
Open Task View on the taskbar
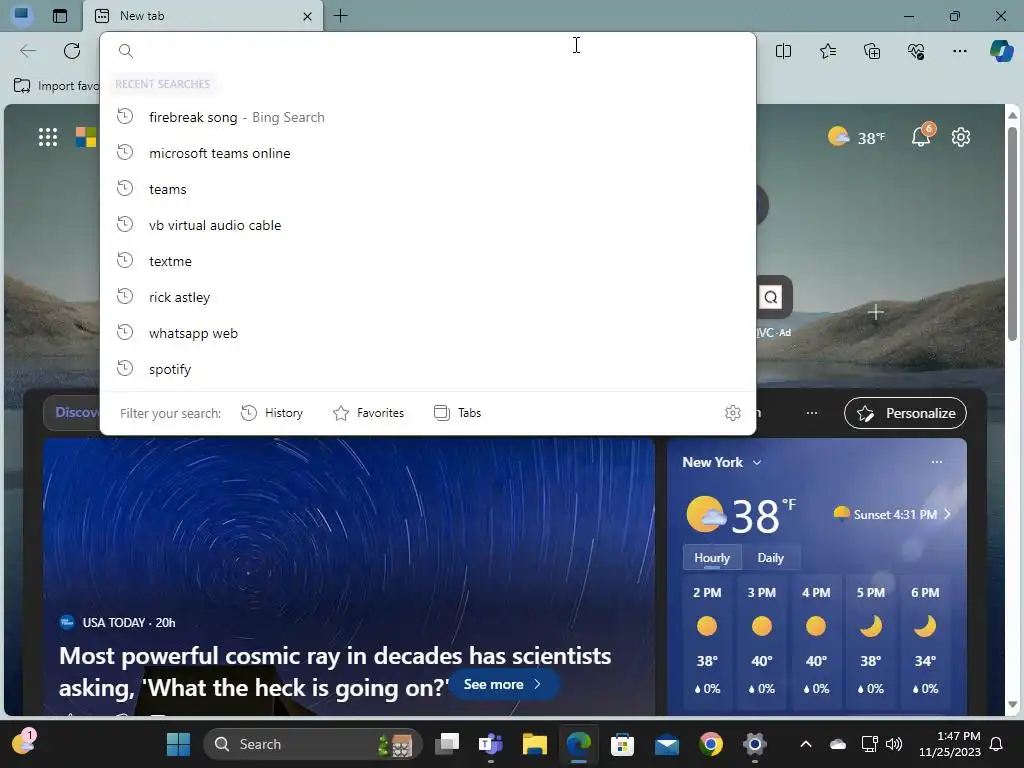(x=447, y=744)
